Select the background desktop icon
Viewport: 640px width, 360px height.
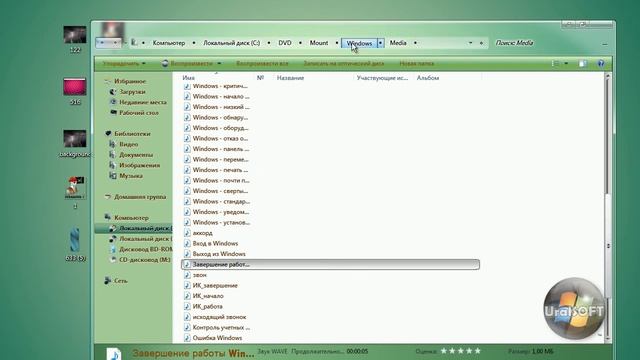click(x=75, y=144)
